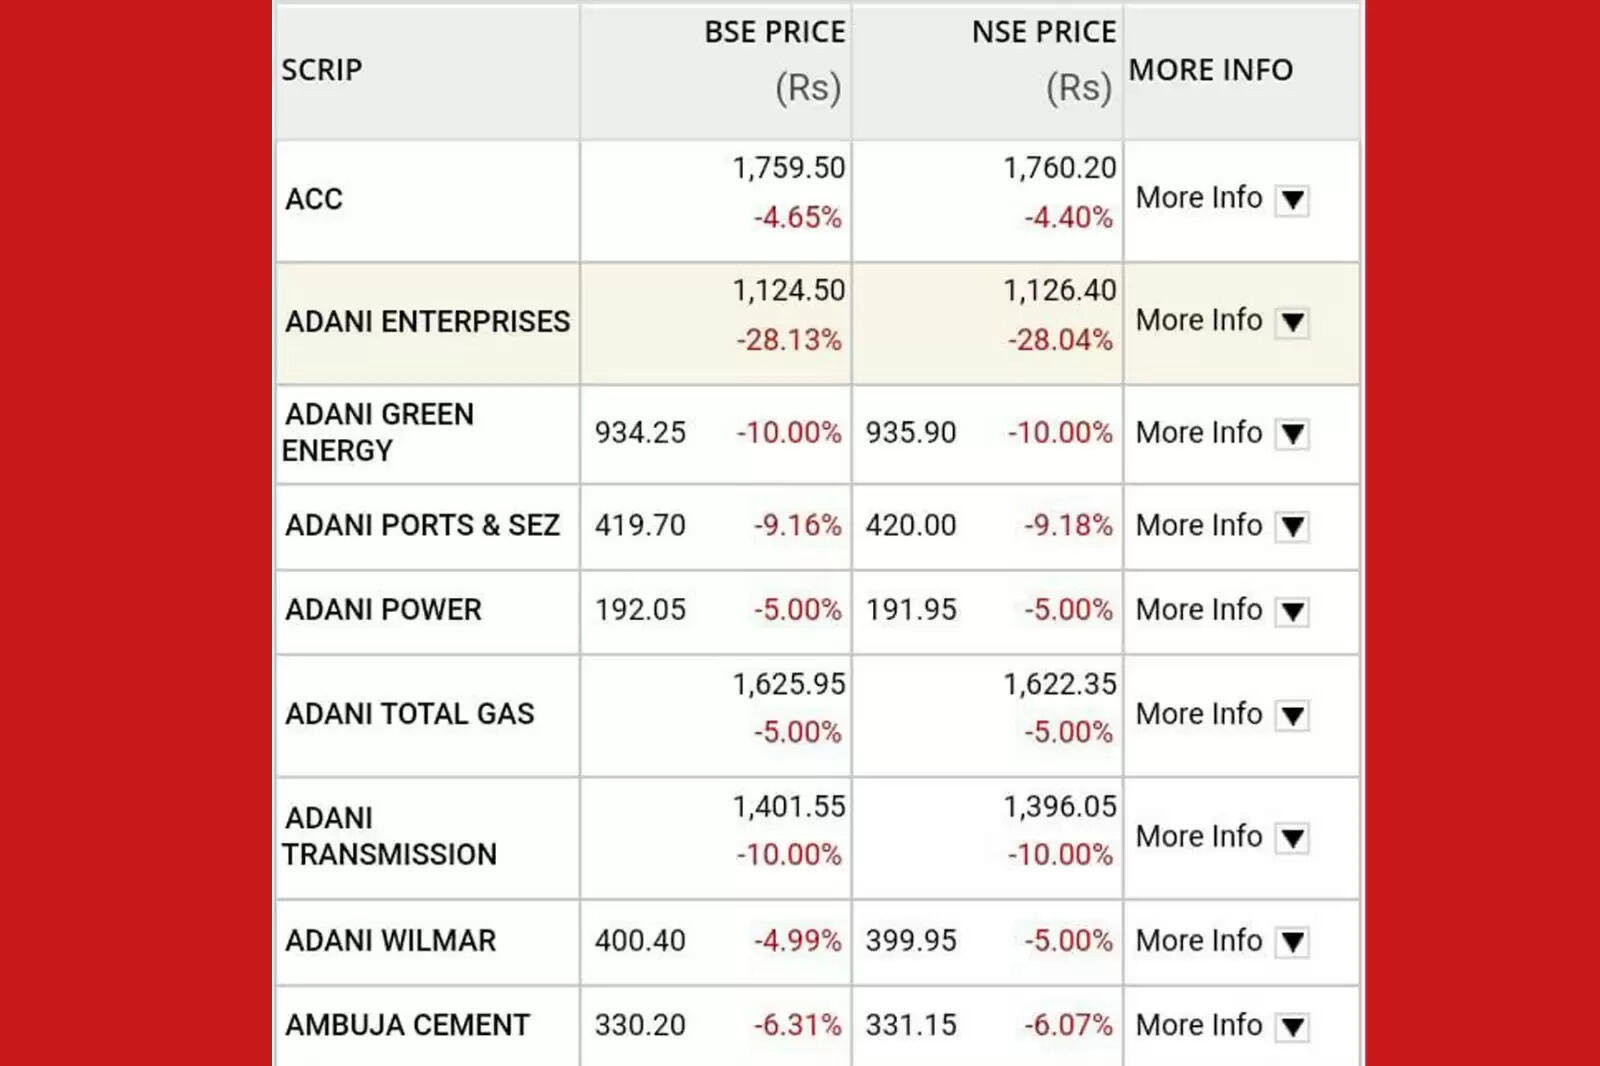Open More Info dropdown for Adani Power
Image resolution: width=1600 pixels, height=1066 pixels.
coord(1292,611)
